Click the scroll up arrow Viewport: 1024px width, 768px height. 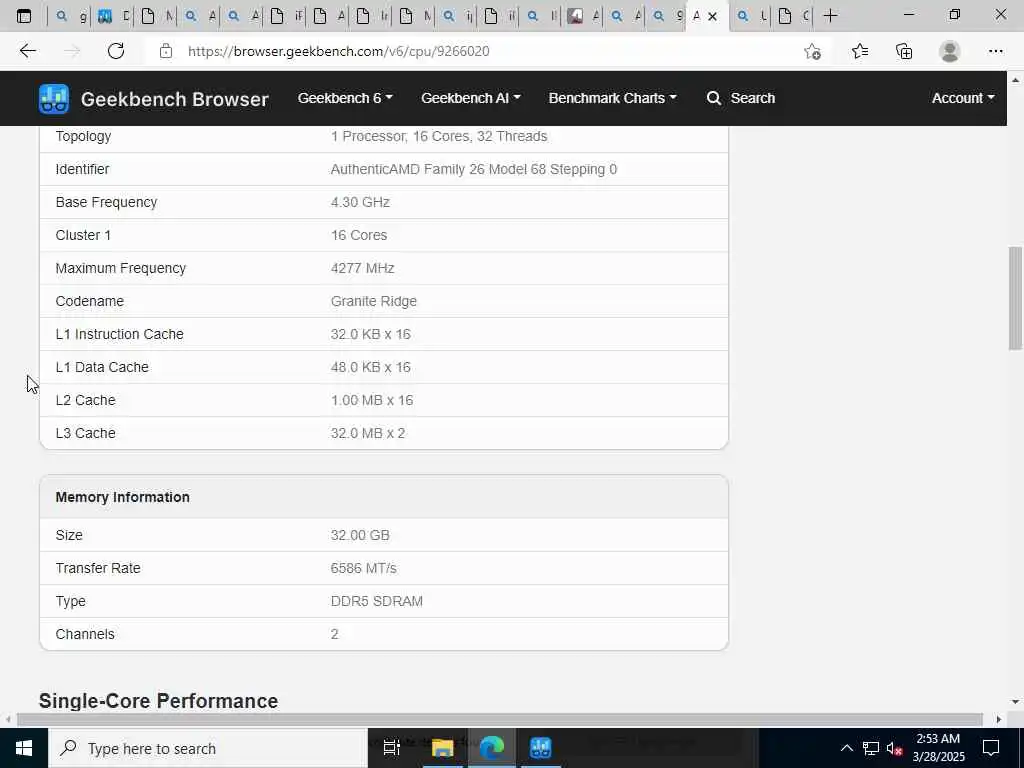point(1015,80)
